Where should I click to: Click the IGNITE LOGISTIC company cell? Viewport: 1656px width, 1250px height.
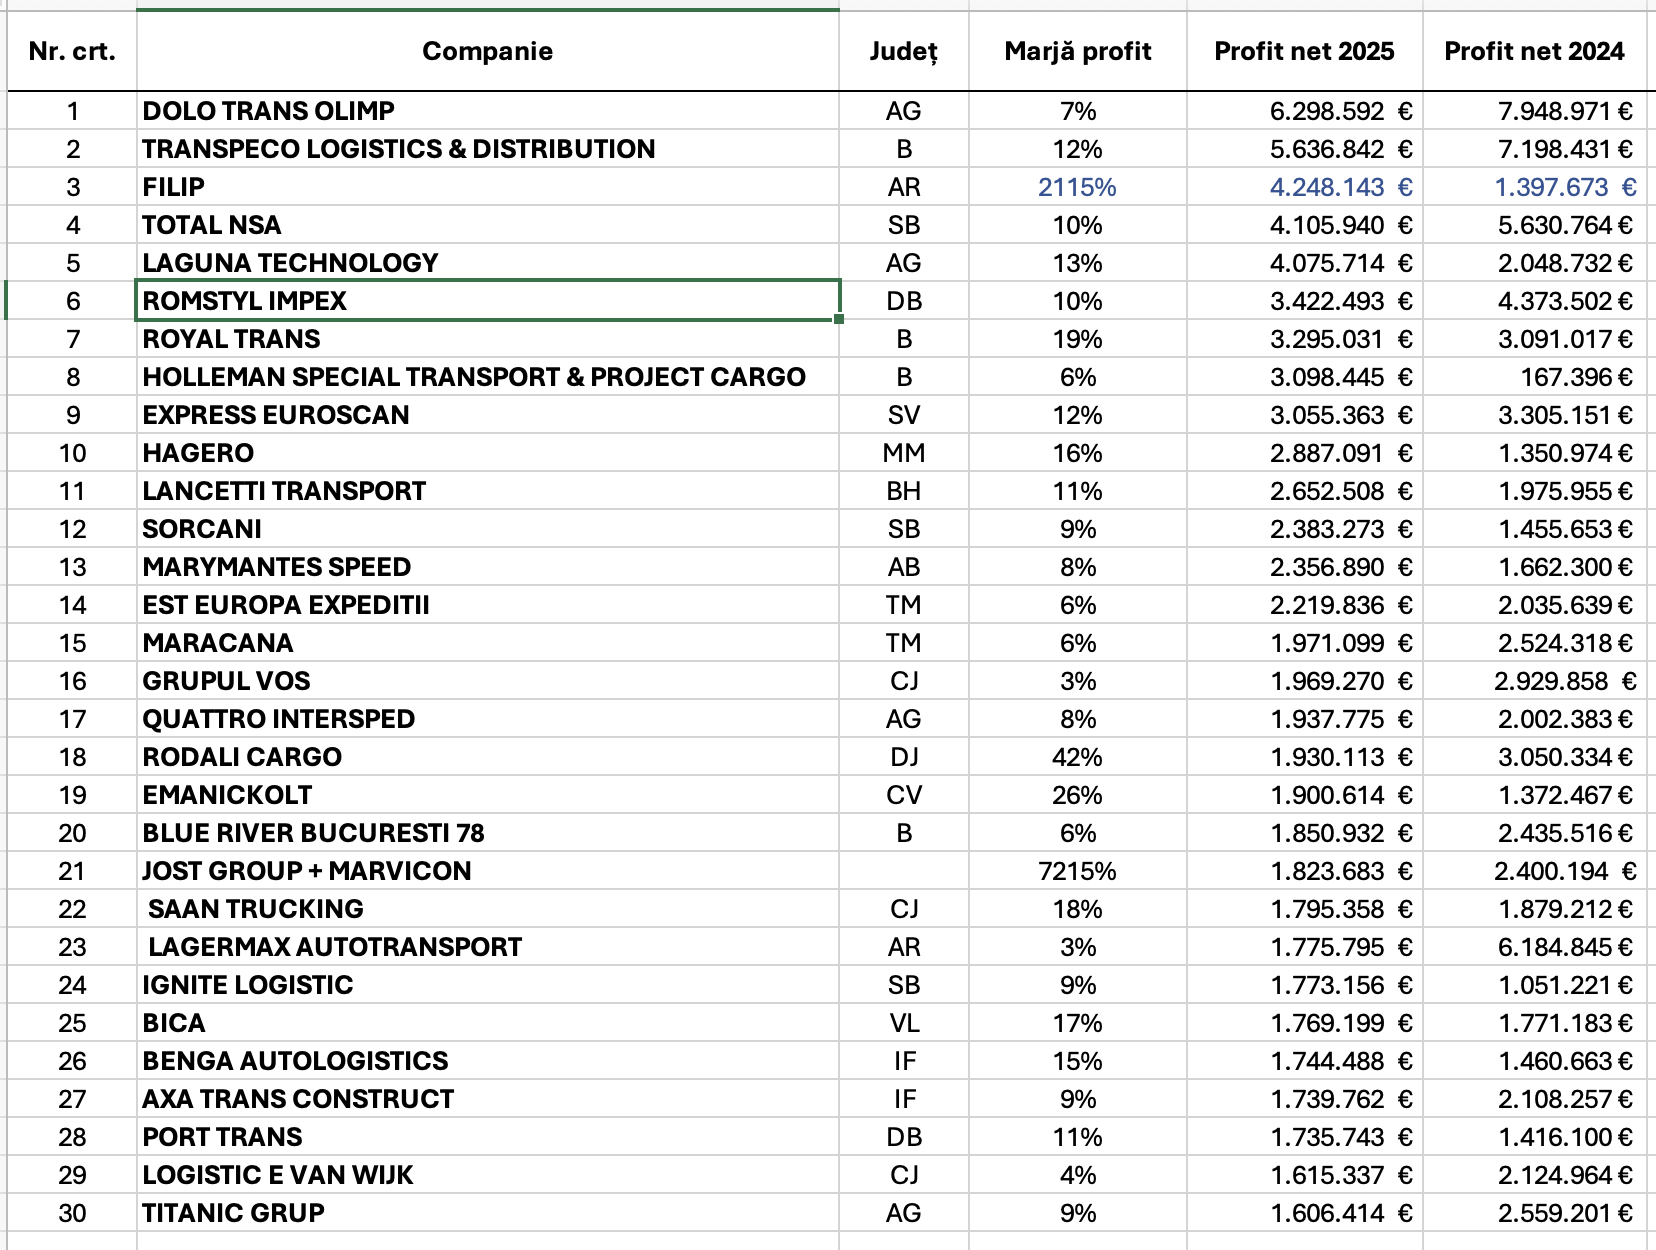[488, 985]
